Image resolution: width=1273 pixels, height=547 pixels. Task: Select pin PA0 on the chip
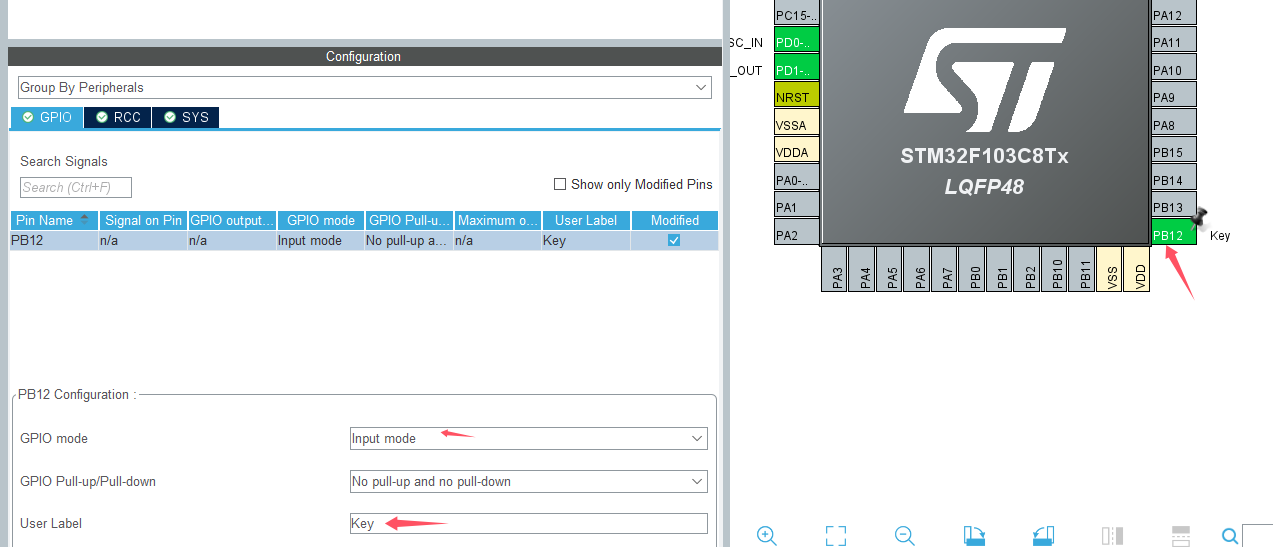(x=797, y=179)
